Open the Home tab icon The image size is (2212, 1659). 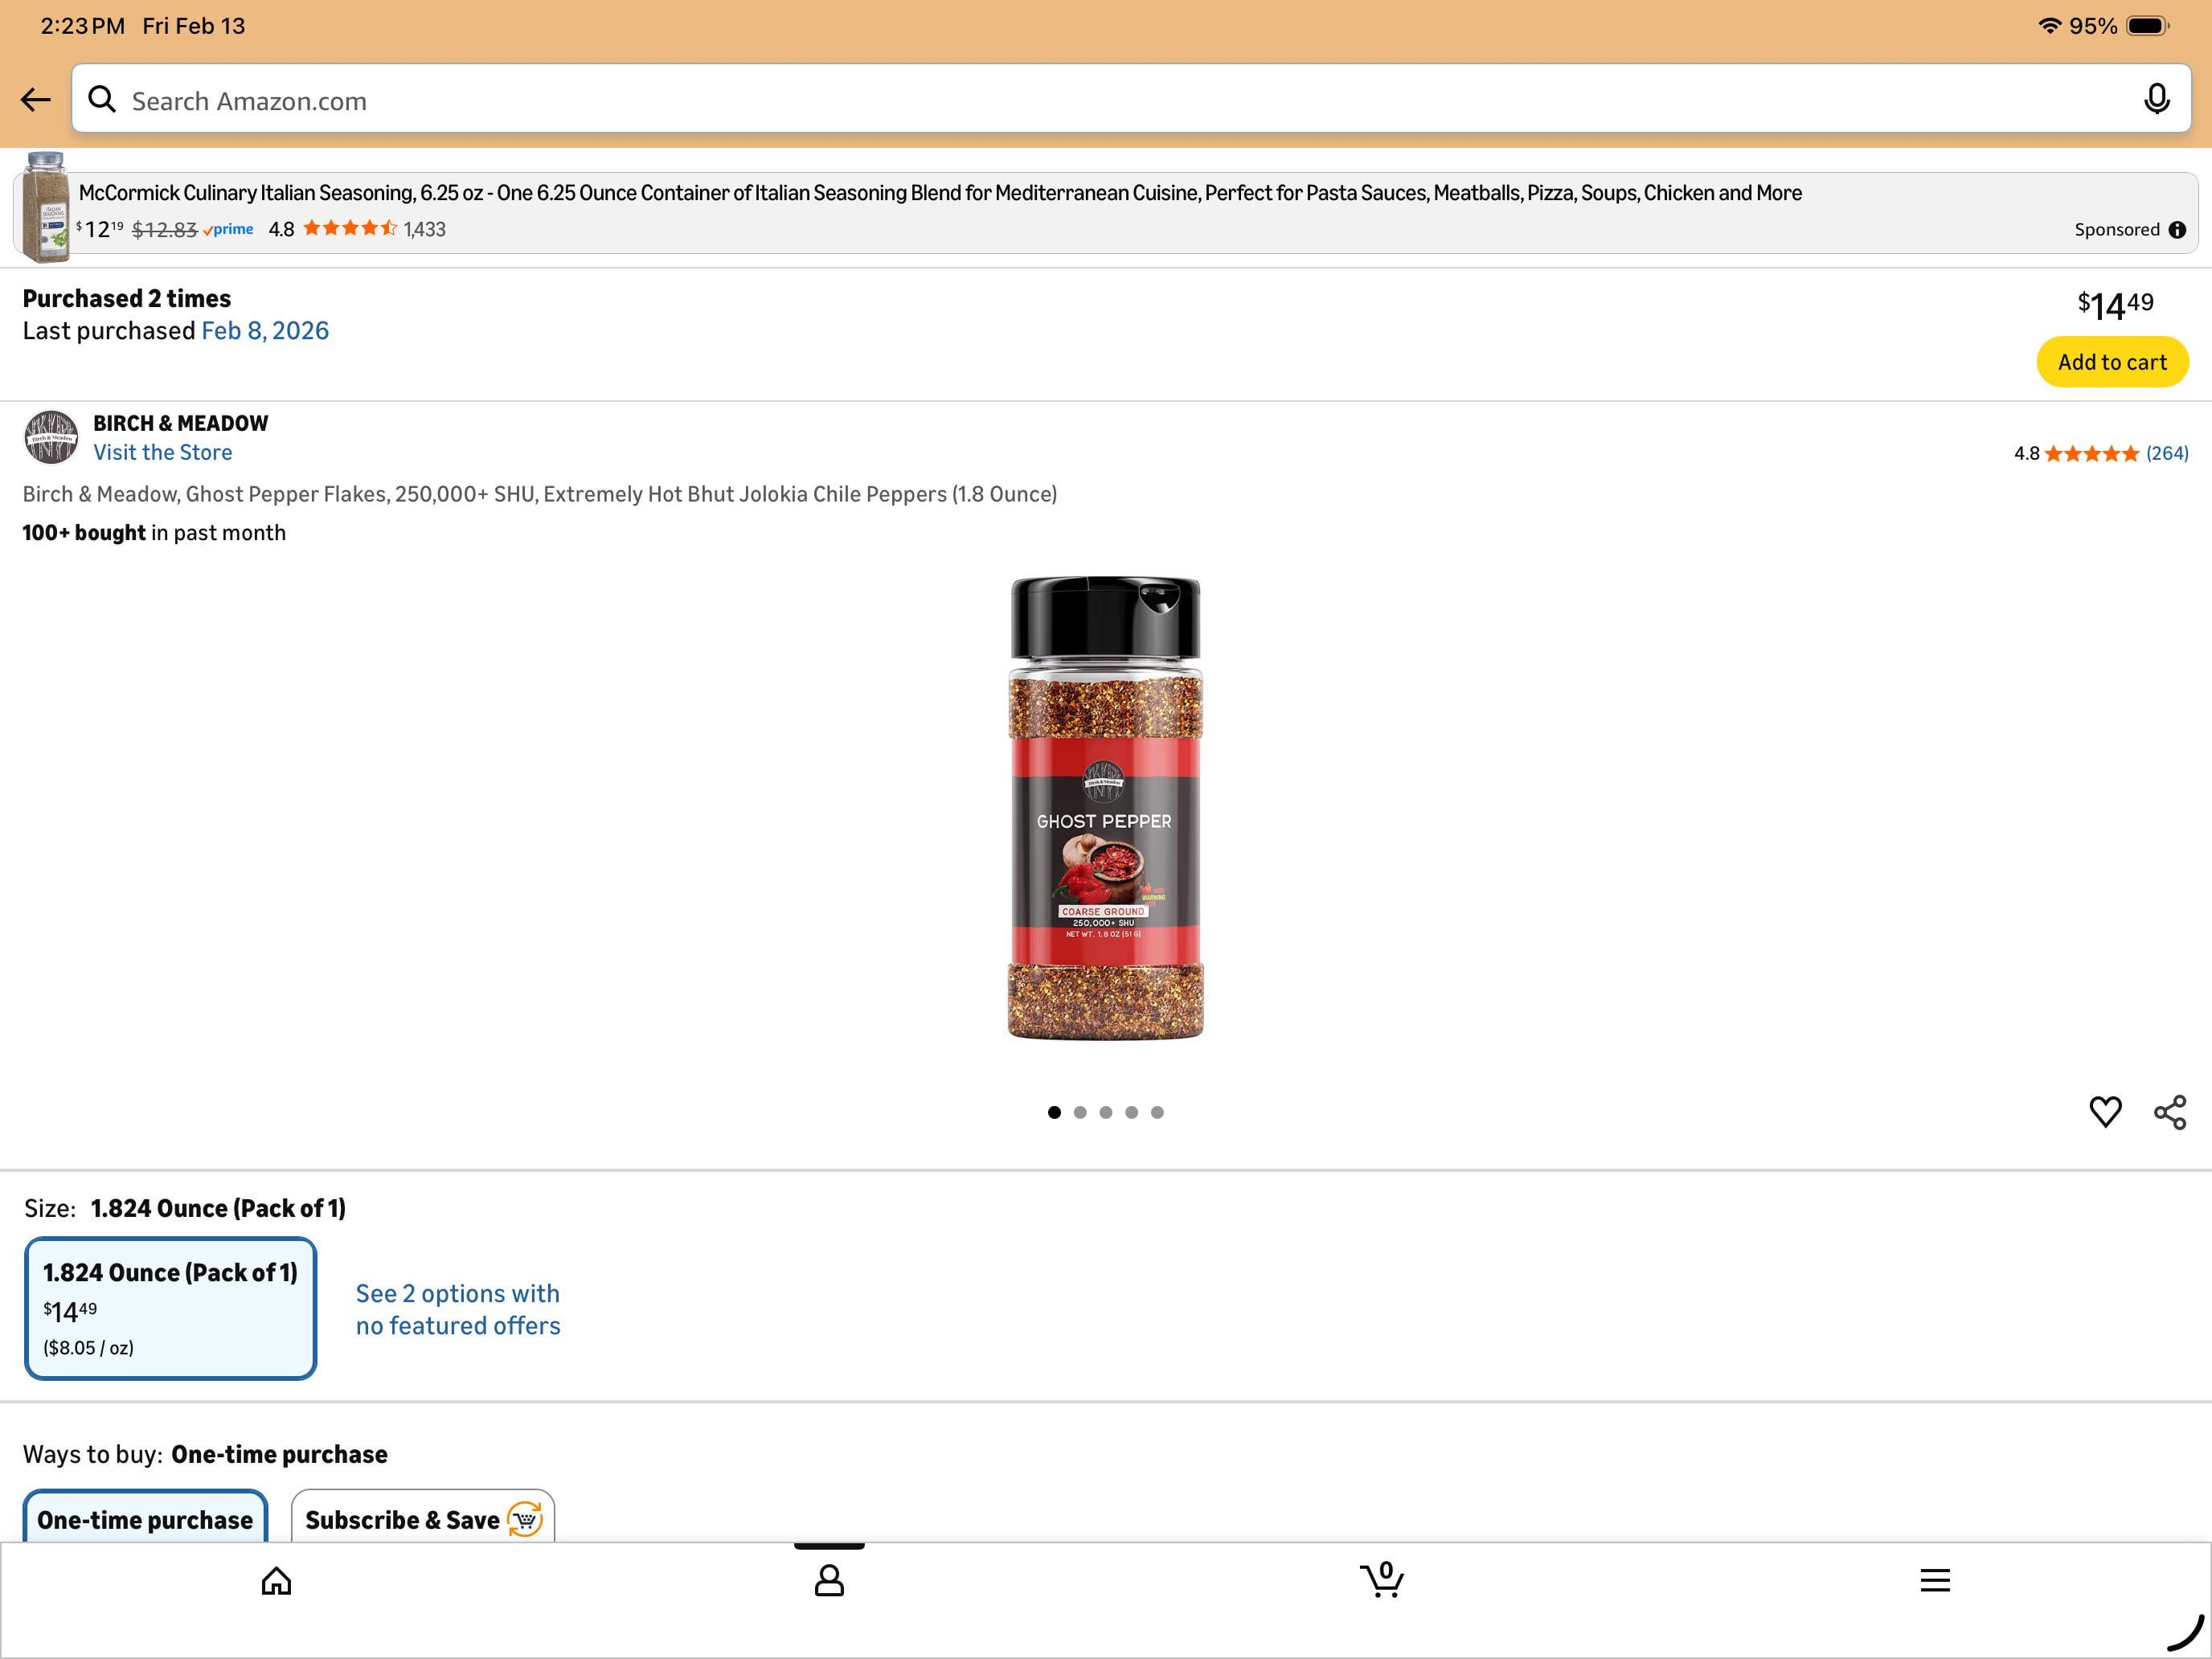(276, 1581)
